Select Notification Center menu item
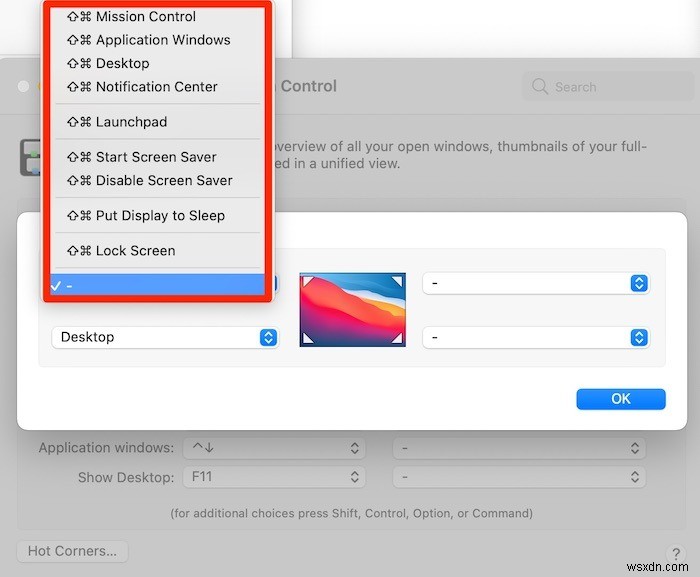This screenshot has width=700, height=577. 157,86
